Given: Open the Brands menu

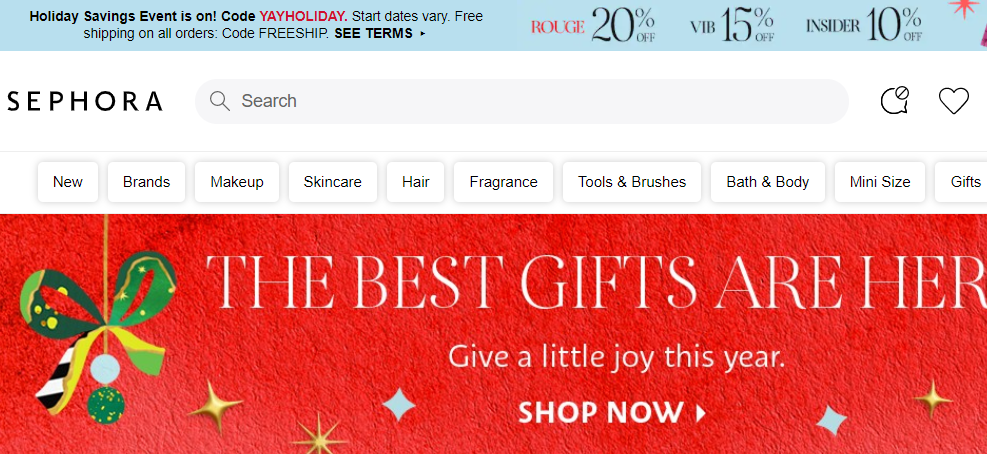Looking at the screenshot, I should click(147, 182).
